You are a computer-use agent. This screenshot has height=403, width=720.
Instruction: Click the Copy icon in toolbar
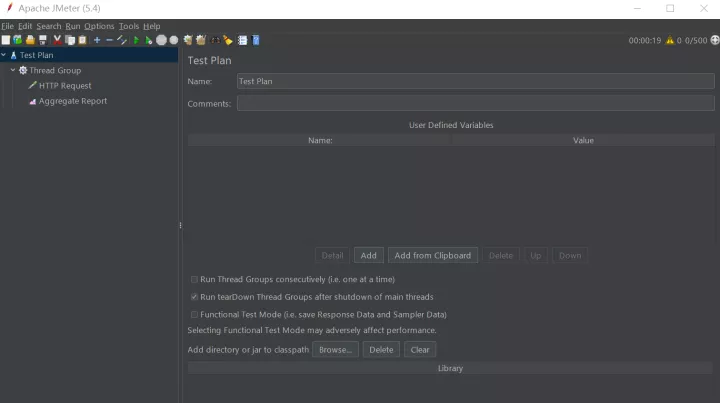coord(70,40)
